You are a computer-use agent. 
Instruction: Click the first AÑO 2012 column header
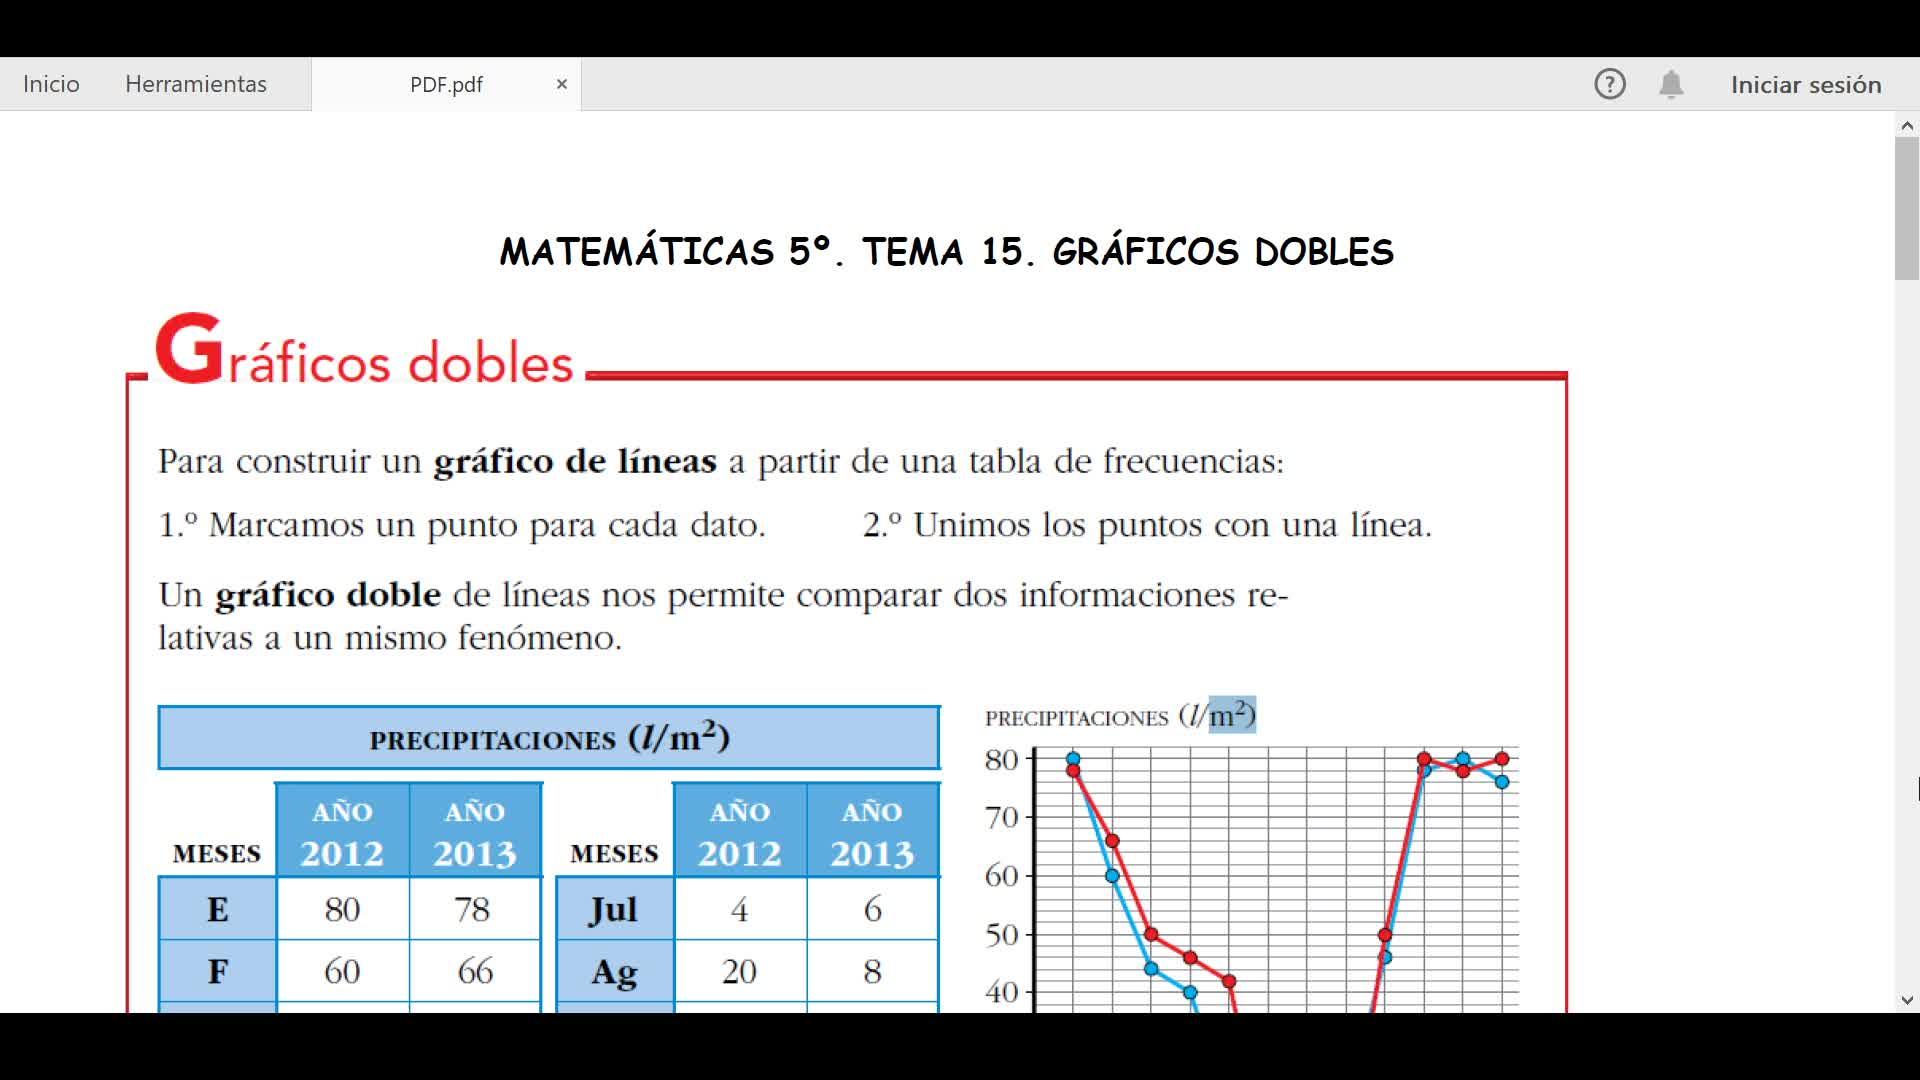tap(342, 832)
